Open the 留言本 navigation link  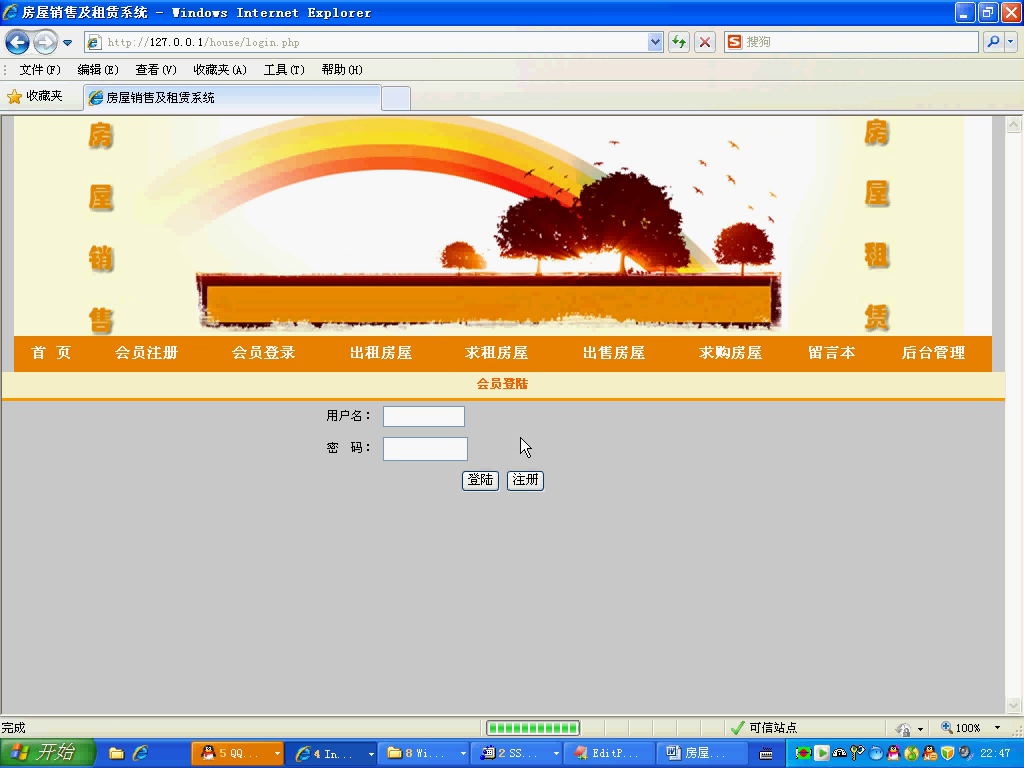(831, 353)
